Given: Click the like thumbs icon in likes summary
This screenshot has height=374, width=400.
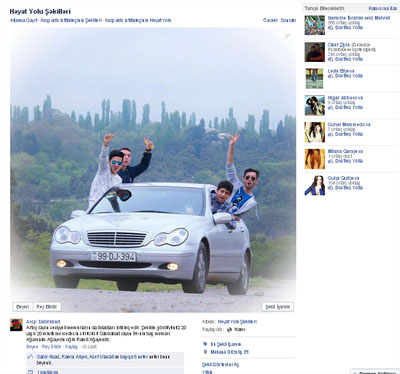Looking at the screenshot, I should pos(30,357).
